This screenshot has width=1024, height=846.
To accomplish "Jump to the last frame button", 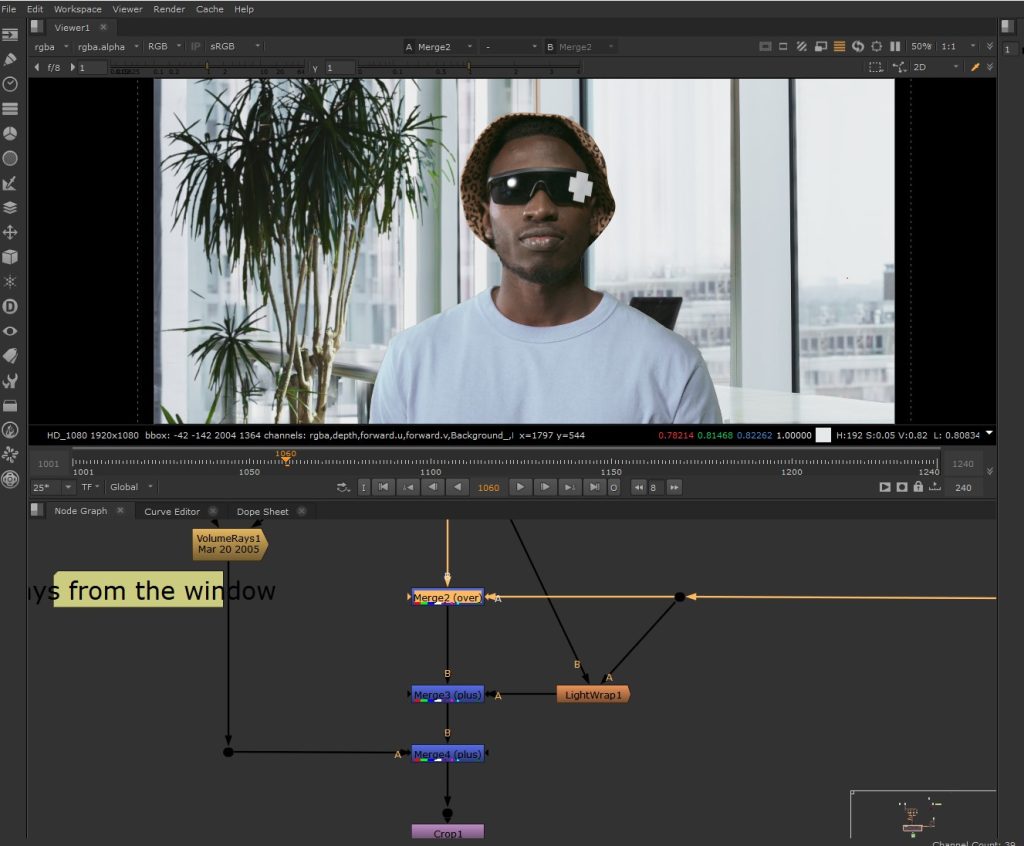I will (594, 487).
